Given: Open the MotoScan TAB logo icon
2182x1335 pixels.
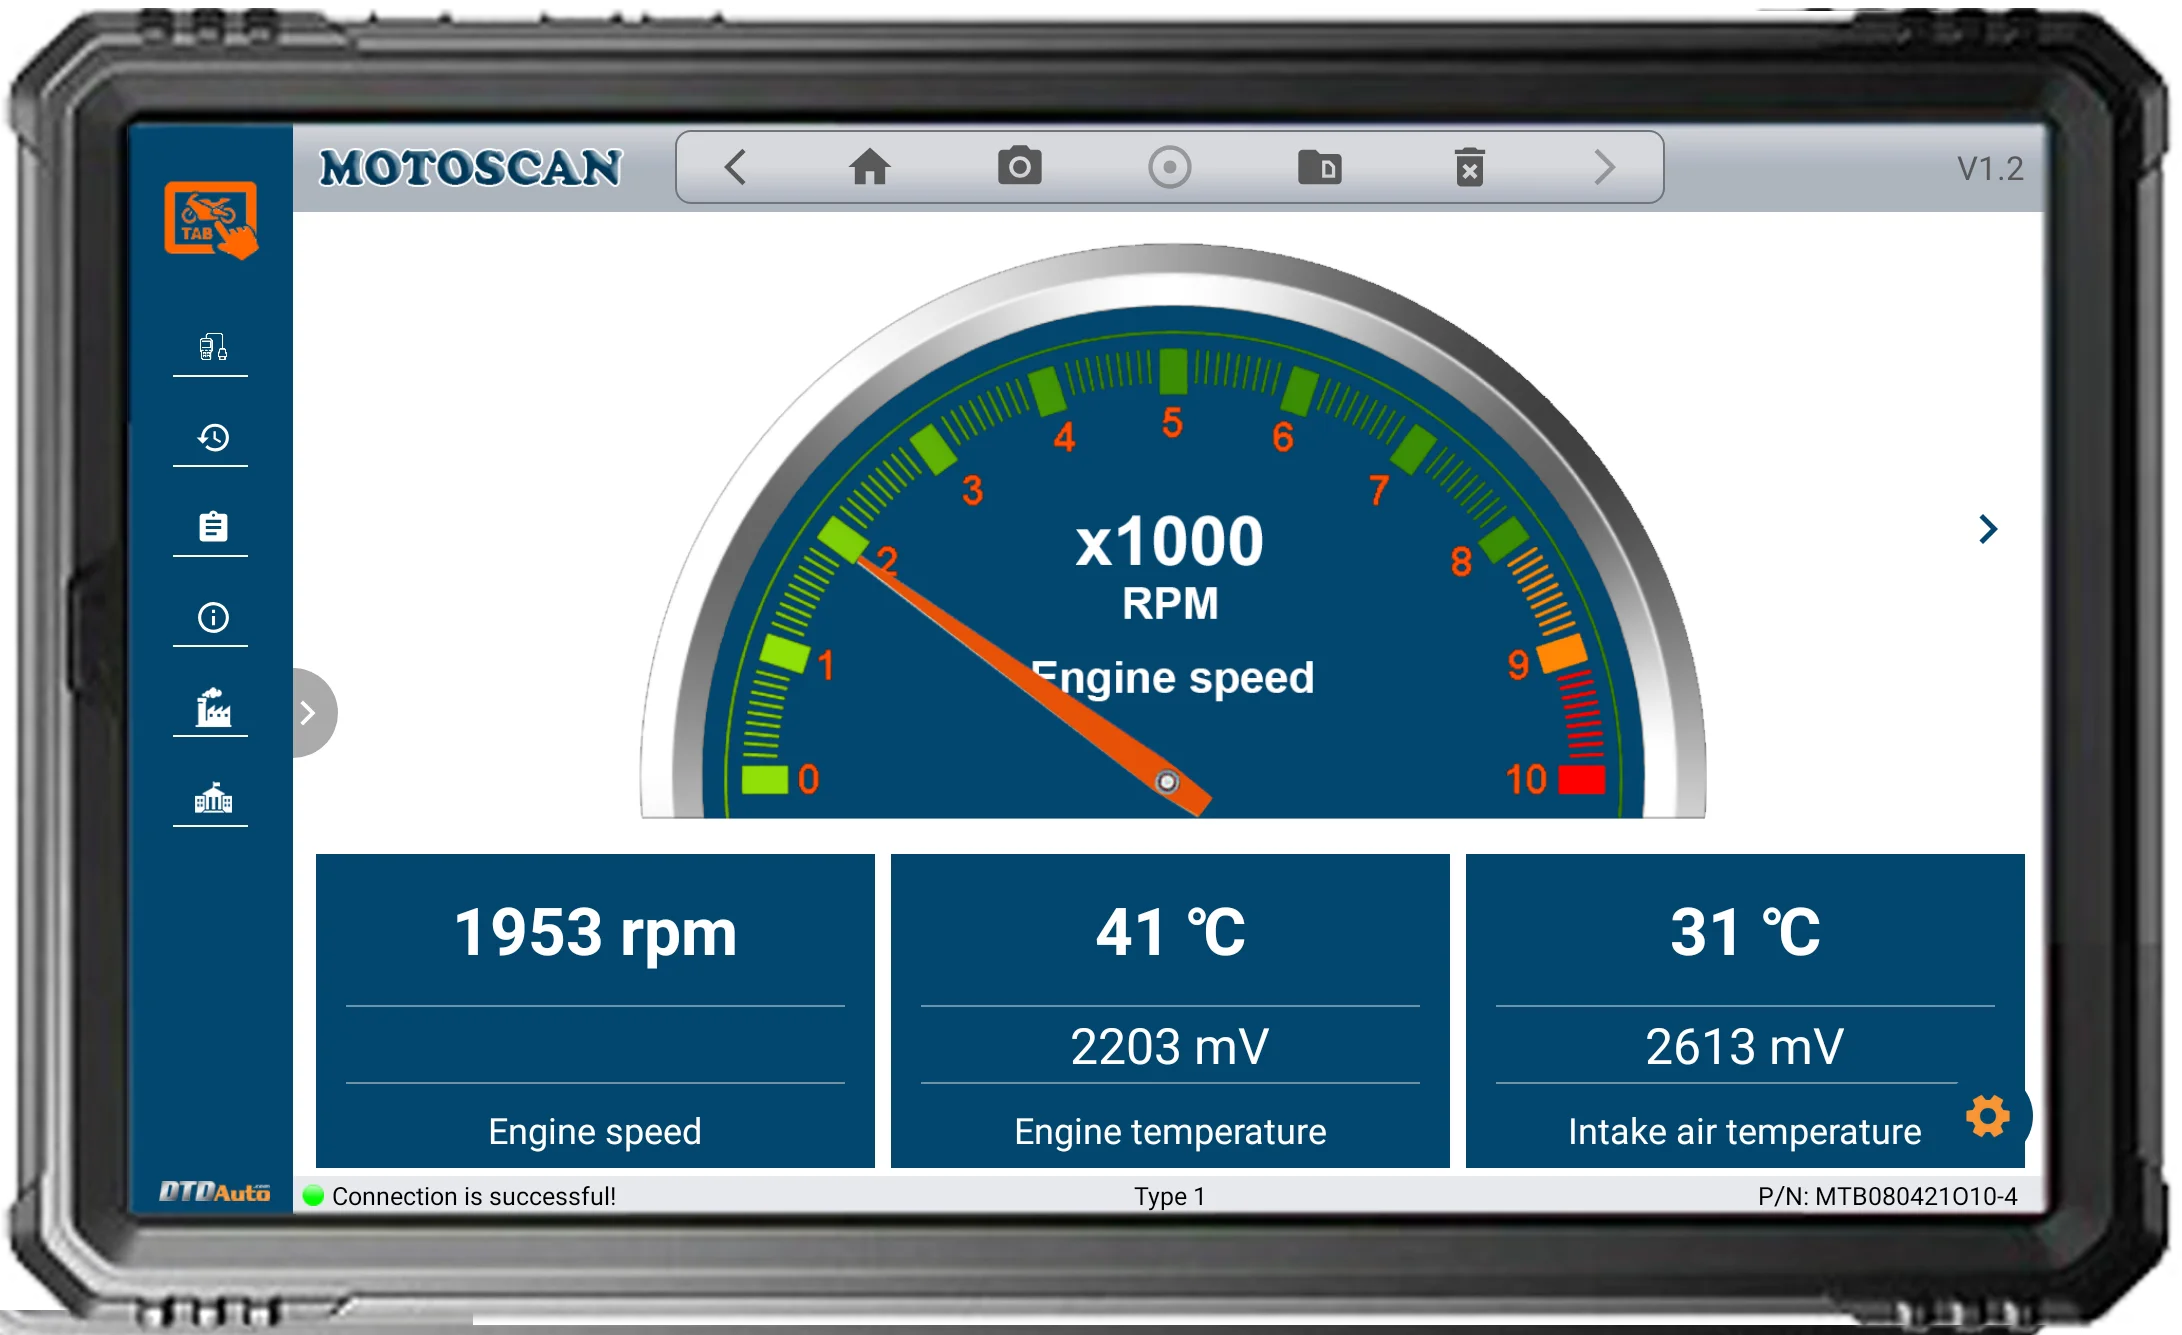Looking at the screenshot, I should (211, 220).
